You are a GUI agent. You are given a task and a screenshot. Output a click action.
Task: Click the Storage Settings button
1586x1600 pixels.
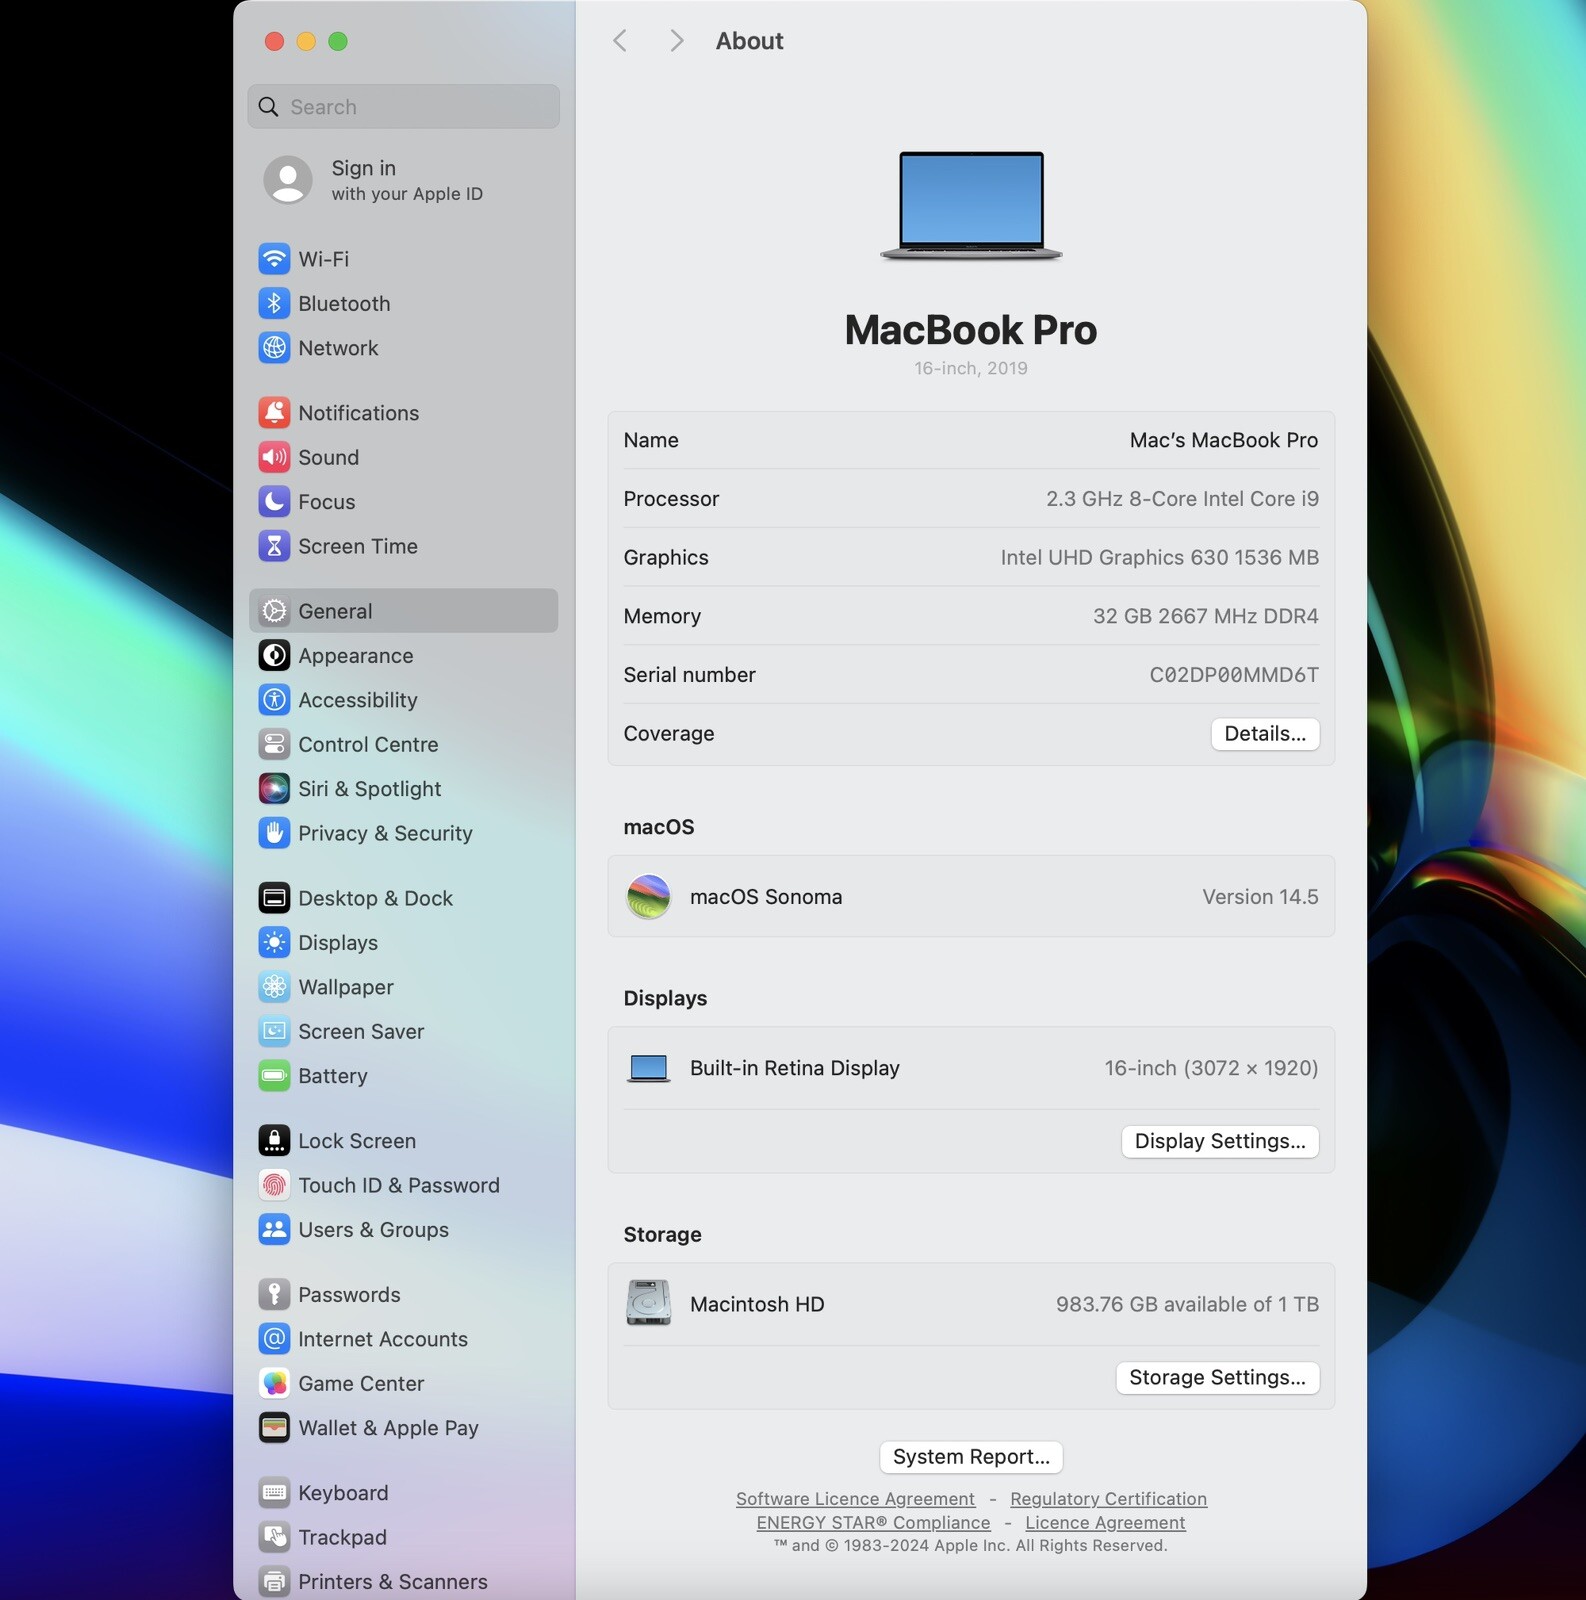tap(1217, 1378)
